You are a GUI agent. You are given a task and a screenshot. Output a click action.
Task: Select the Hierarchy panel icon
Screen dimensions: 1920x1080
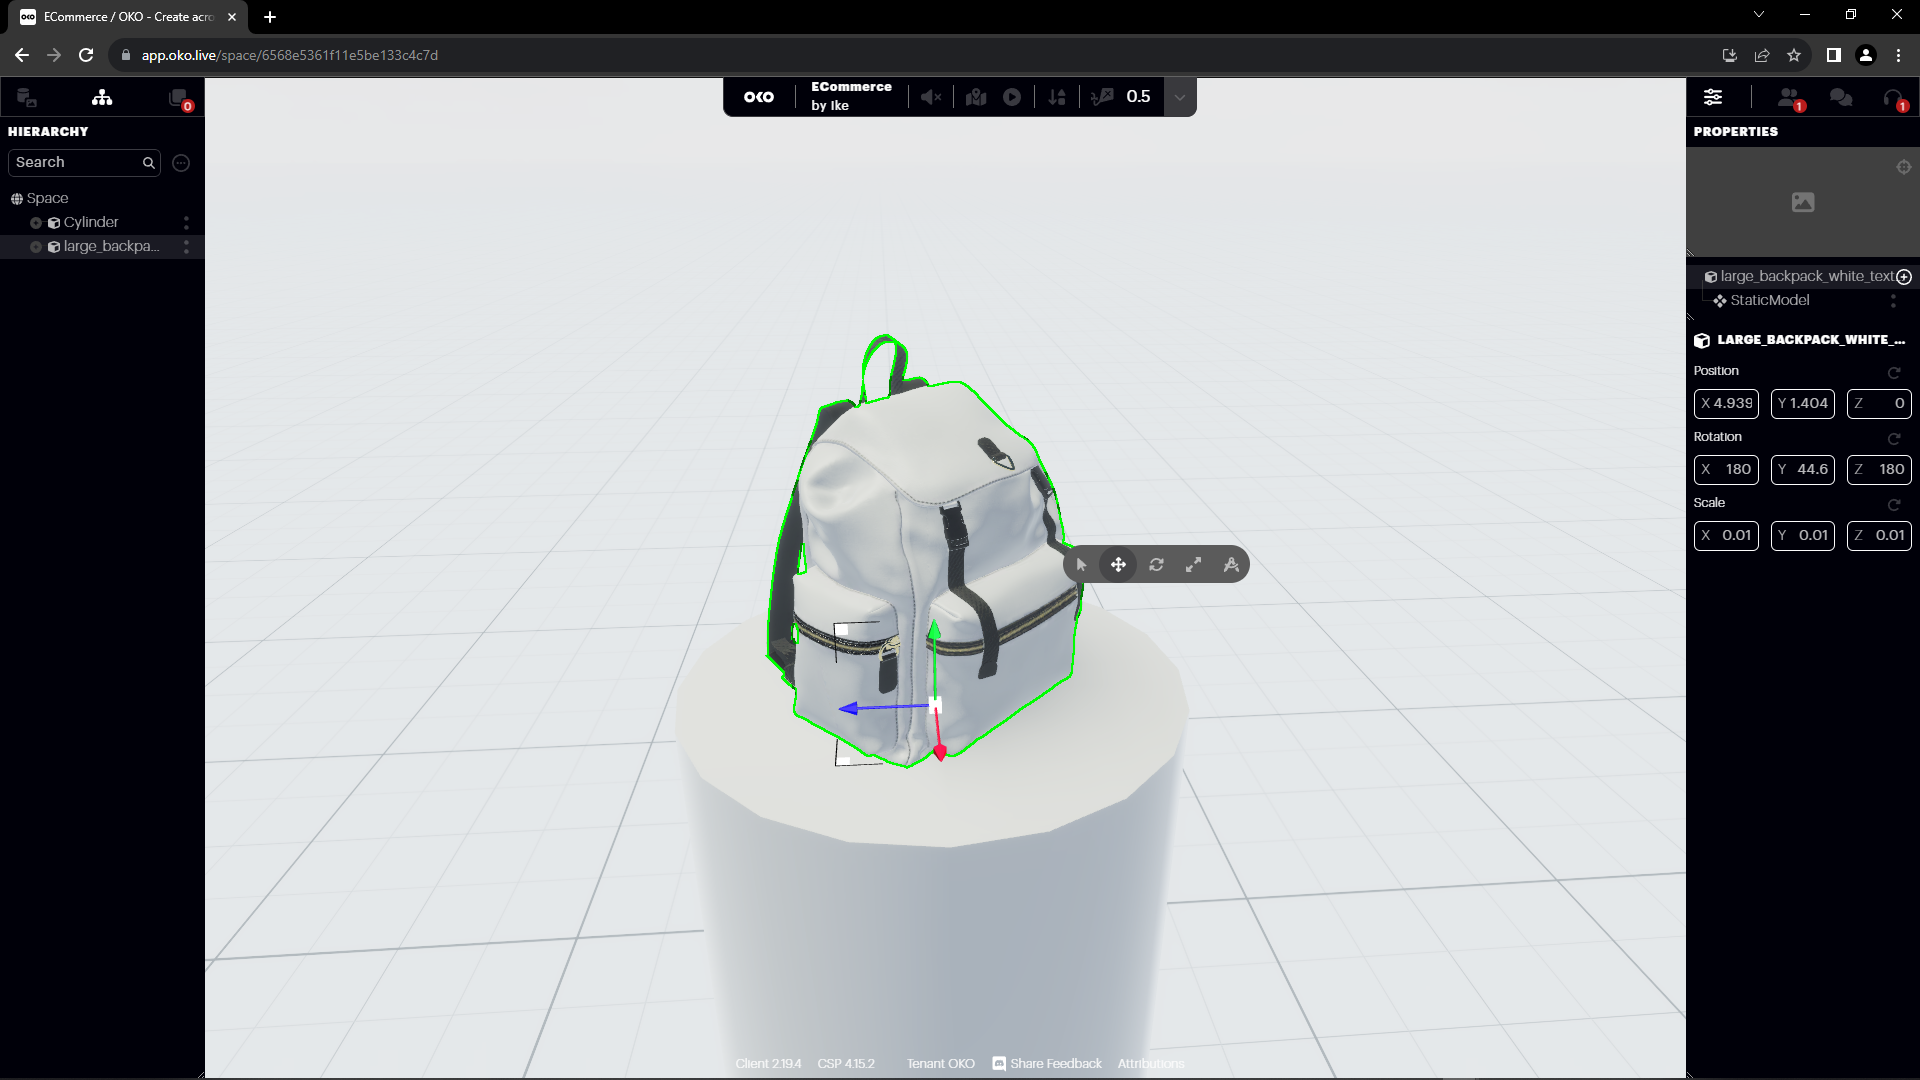[102, 97]
